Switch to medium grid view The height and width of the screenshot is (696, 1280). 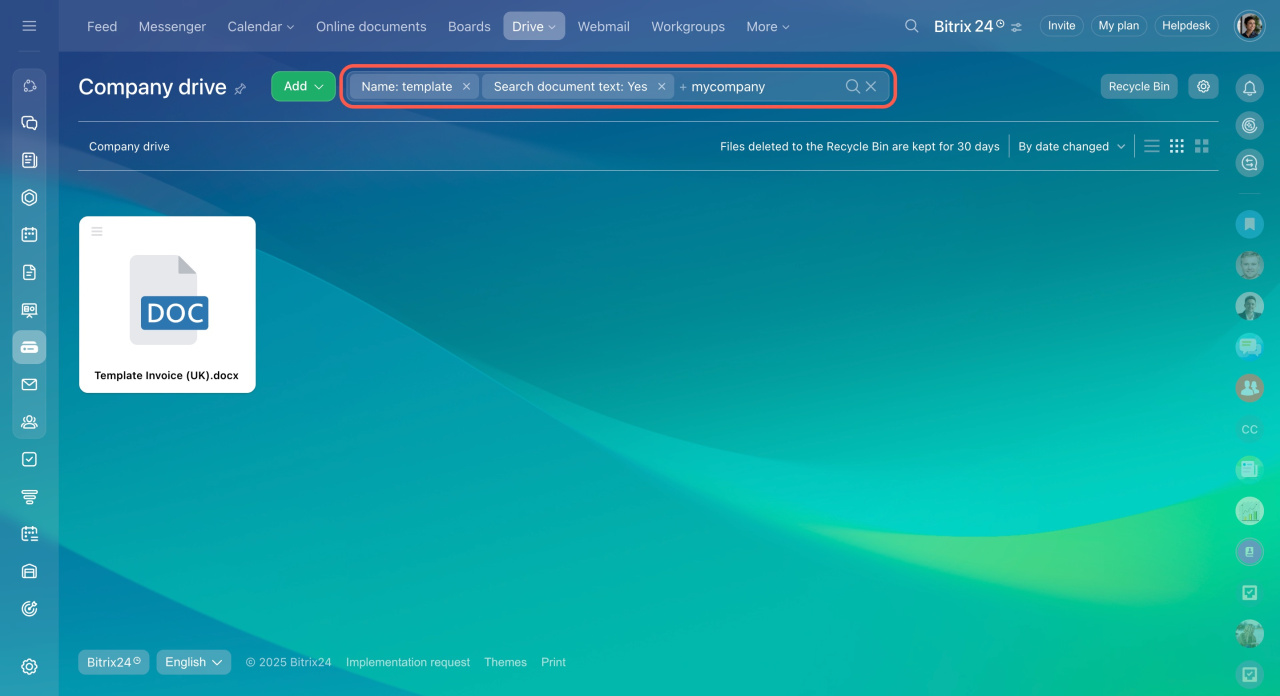point(1177,146)
